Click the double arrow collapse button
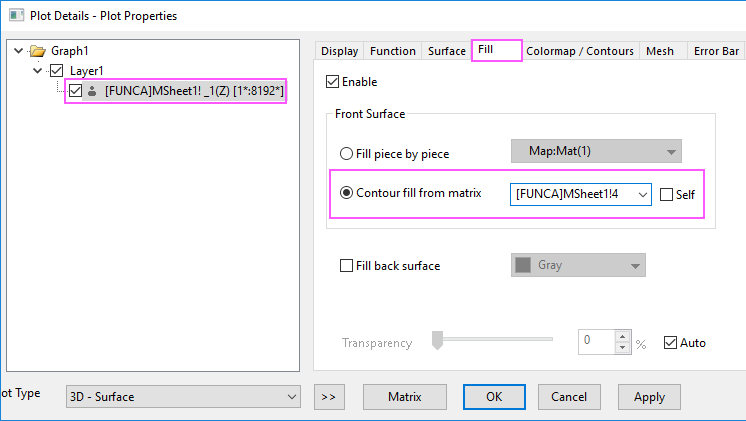Viewport: 746px width, 421px height. coord(329,397)
